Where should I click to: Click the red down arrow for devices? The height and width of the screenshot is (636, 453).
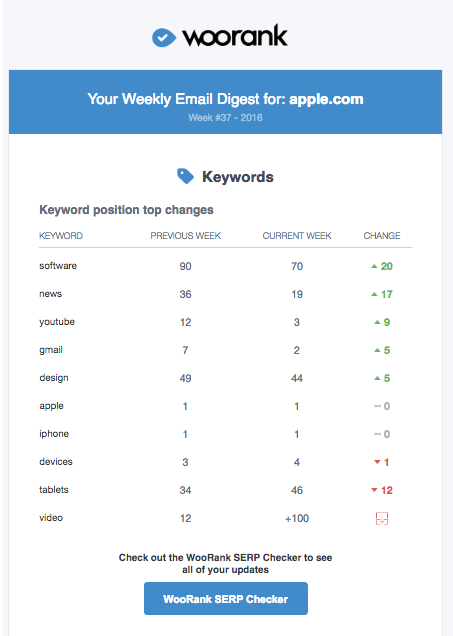pos(377,462)
